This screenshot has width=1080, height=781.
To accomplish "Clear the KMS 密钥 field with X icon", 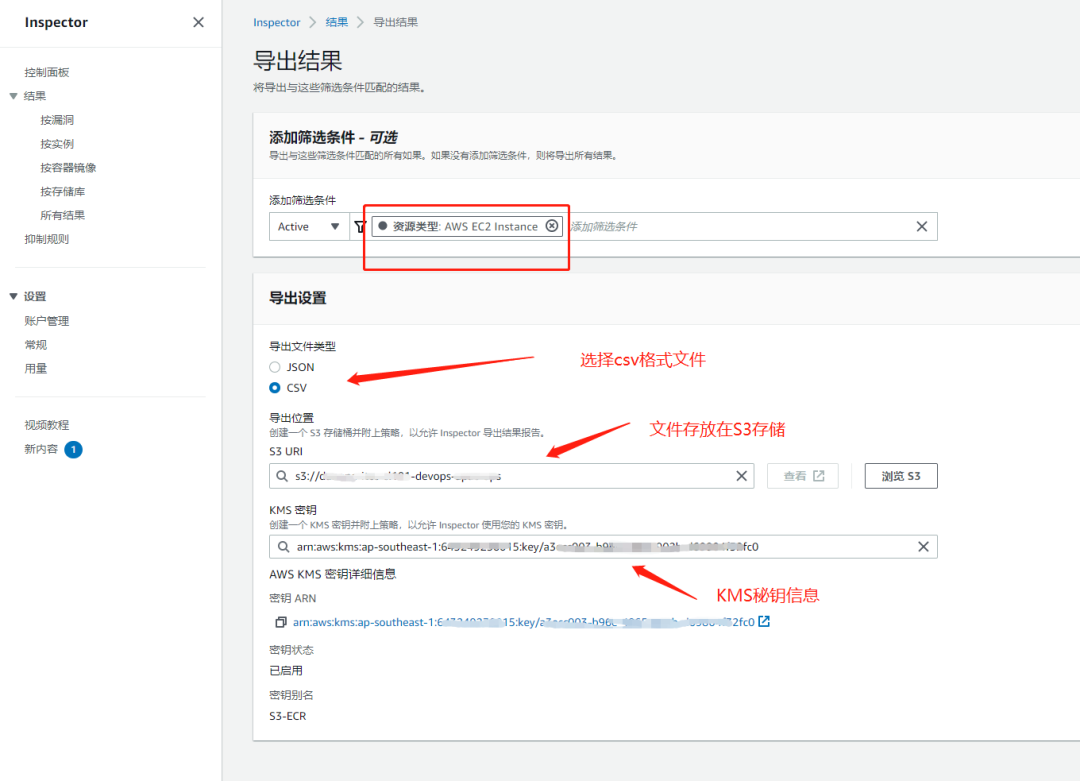I will 924,546.
